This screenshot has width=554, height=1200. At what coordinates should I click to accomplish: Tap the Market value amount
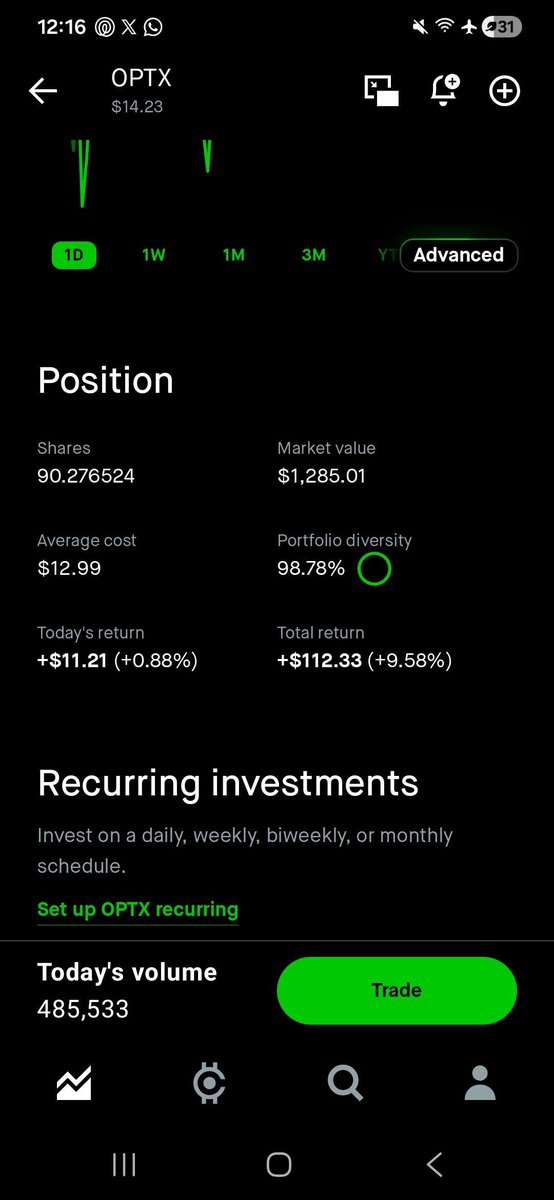(x=321, y=476)
